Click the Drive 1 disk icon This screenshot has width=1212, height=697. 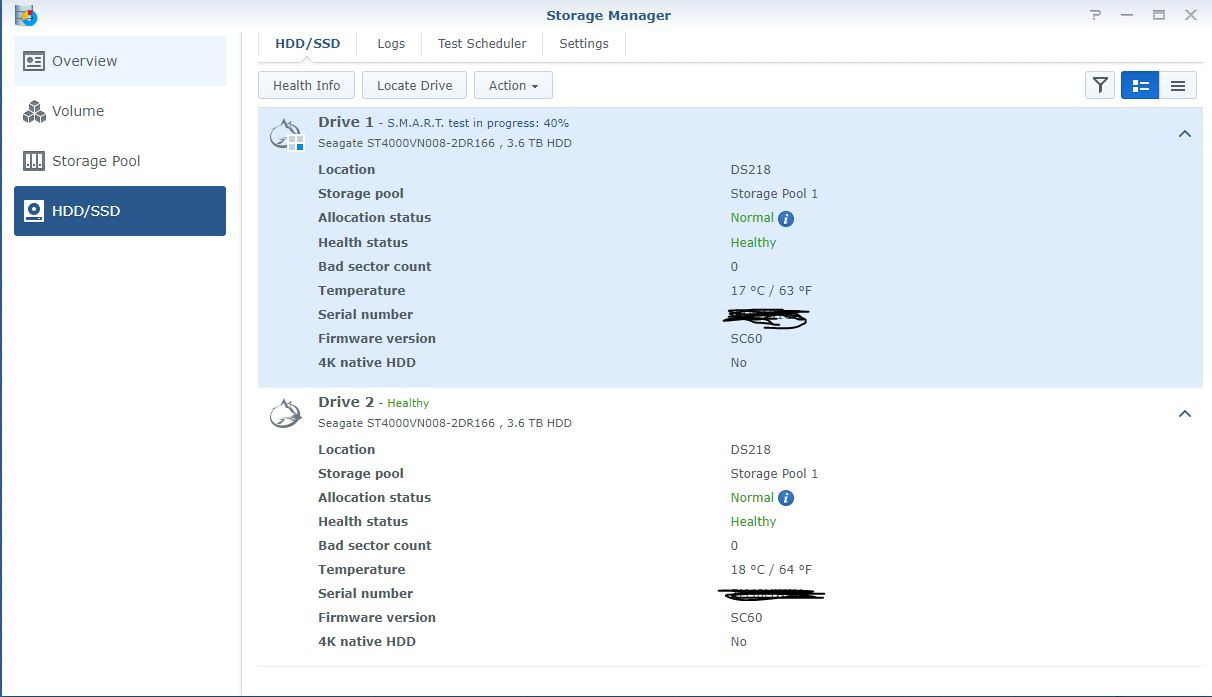pyautogui.click(x=285, y=132)
